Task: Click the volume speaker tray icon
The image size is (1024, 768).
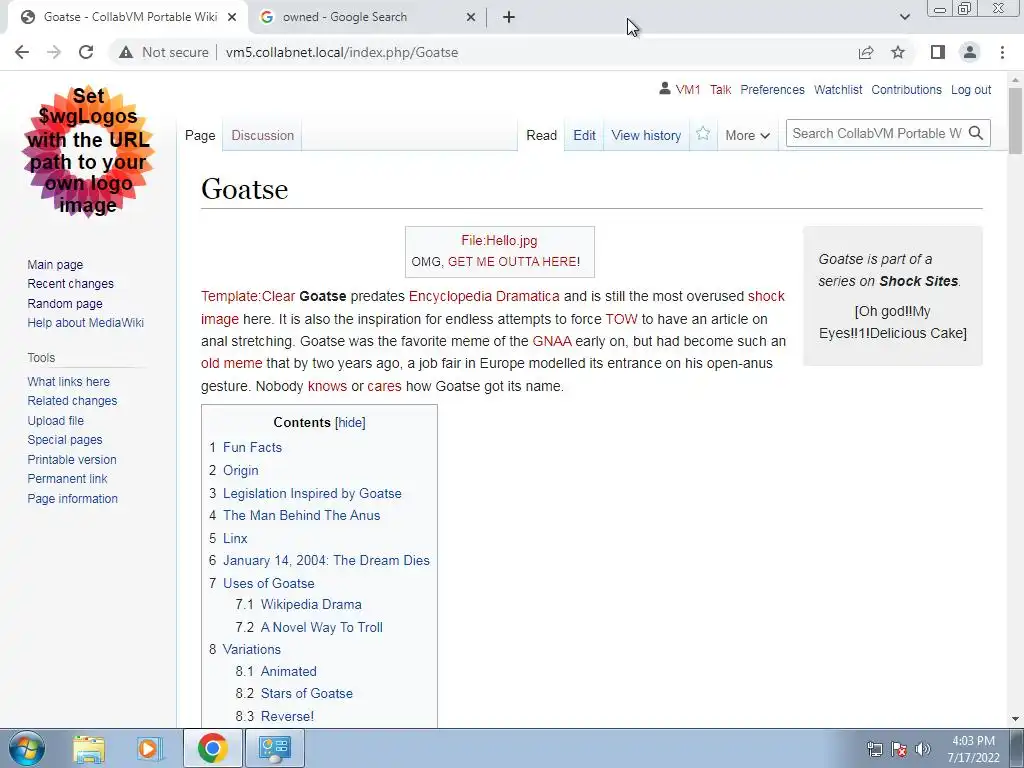Action: pos(923,749)
